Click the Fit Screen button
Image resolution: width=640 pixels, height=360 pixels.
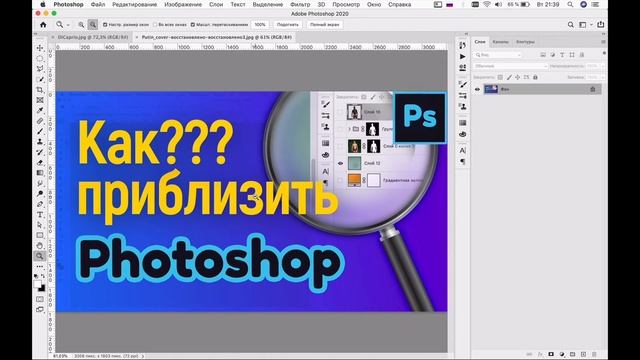[x=287, y=24]
